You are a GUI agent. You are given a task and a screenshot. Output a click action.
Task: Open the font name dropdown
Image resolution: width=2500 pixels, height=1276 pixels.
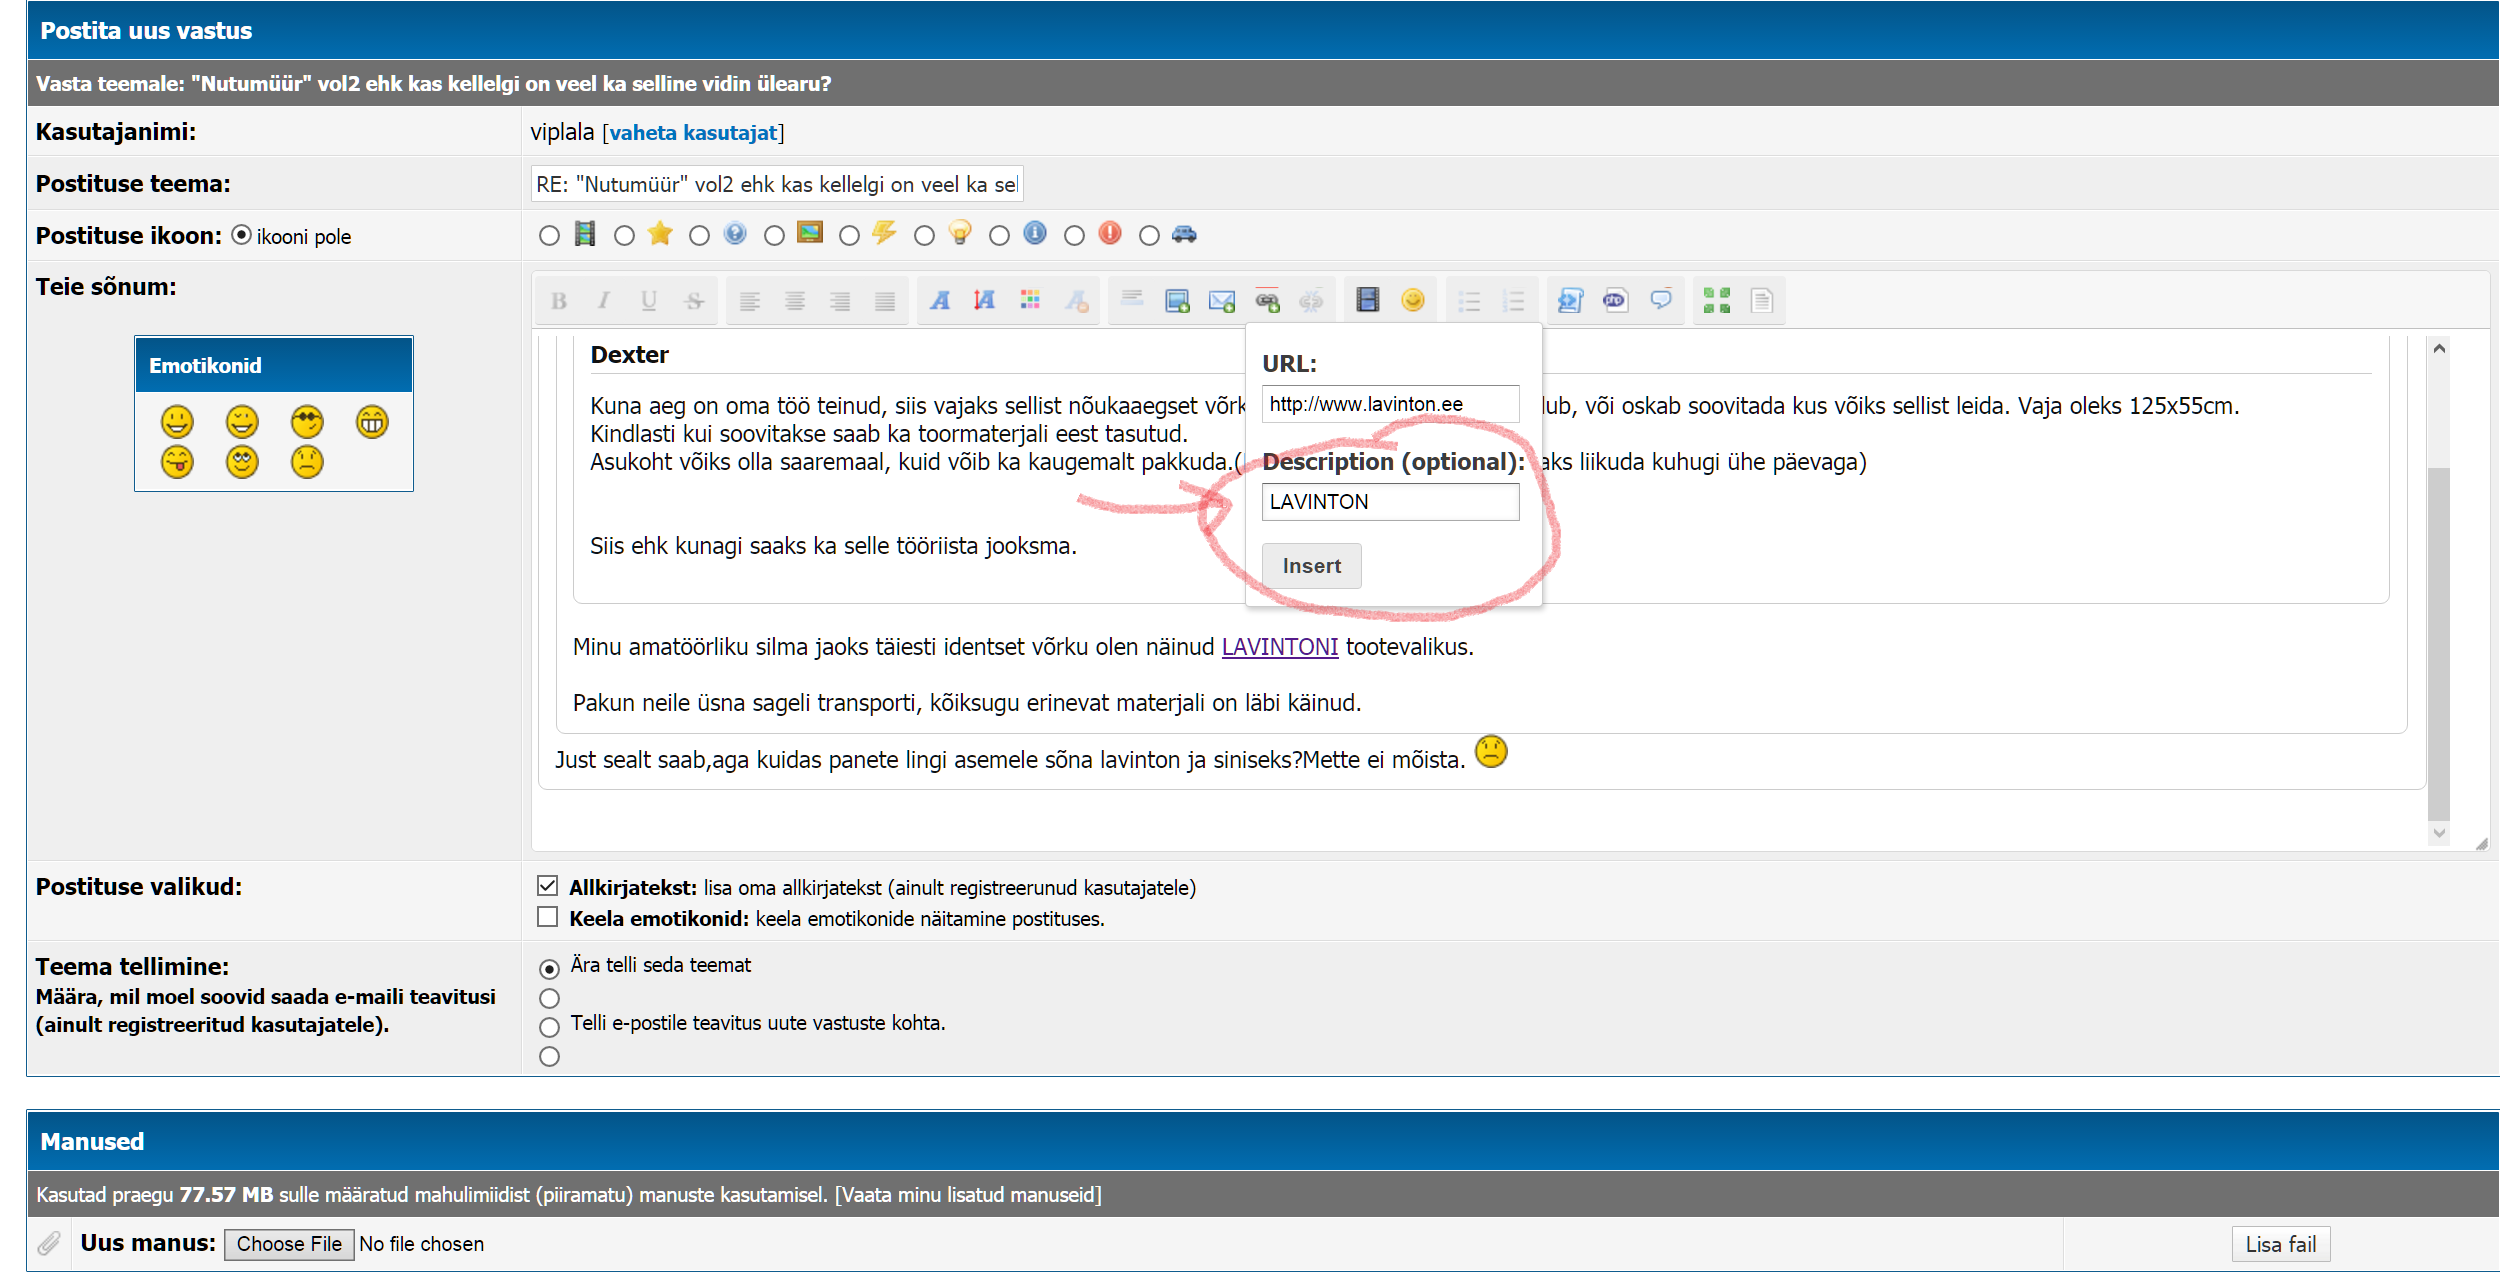(x=940, y=300)
